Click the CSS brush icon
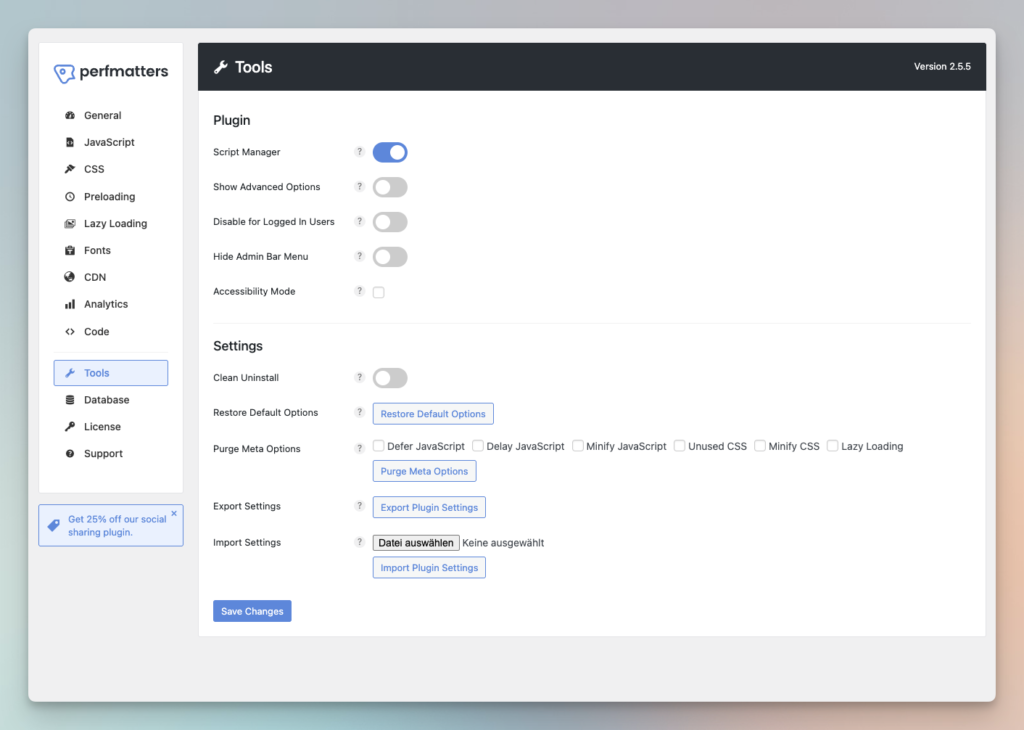This screenshot has width=1024, height=730. pos(70,169)
